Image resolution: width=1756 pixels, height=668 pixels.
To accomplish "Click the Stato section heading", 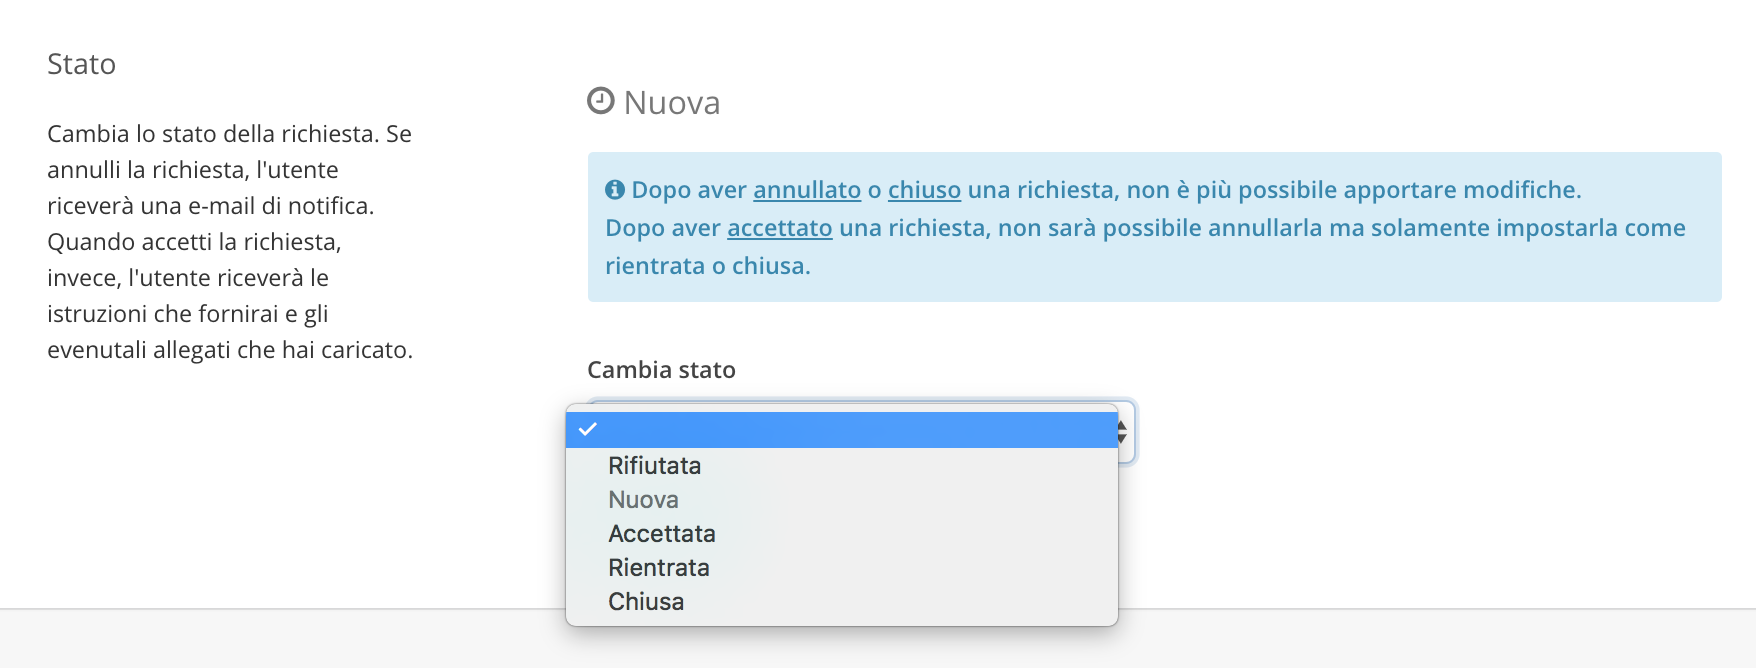I will click(82, 64).
